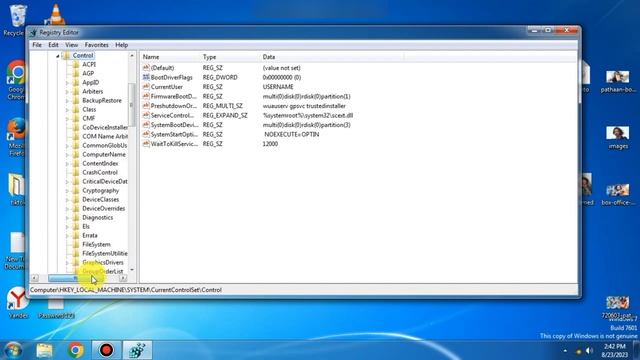Click tree scrollbar up arrow
The height and width of the screenshot is (360, 640).
pyautogui.click(x=132, y=56)
